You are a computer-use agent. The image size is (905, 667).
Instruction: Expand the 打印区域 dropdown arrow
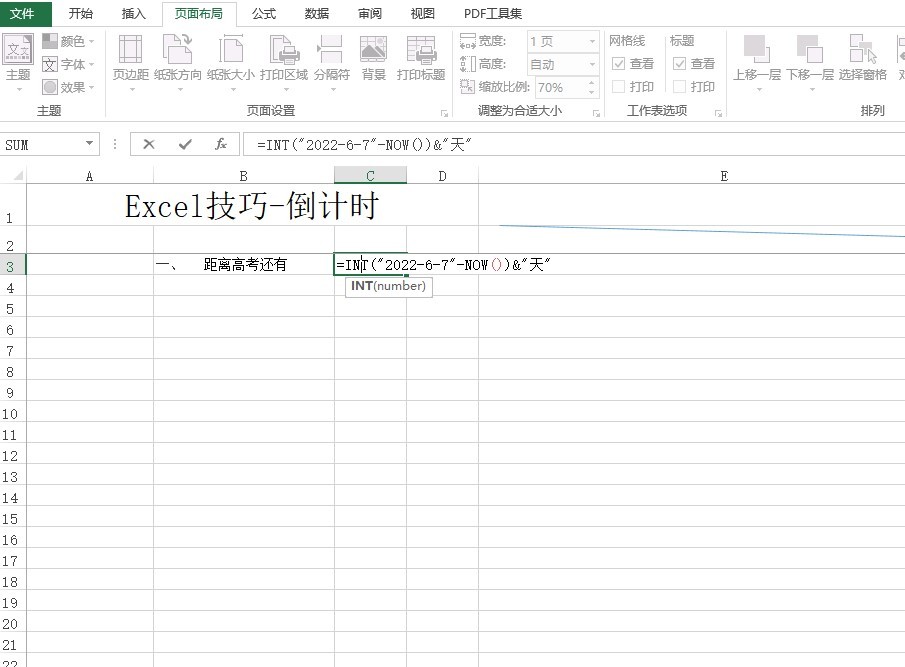point(286,89)
